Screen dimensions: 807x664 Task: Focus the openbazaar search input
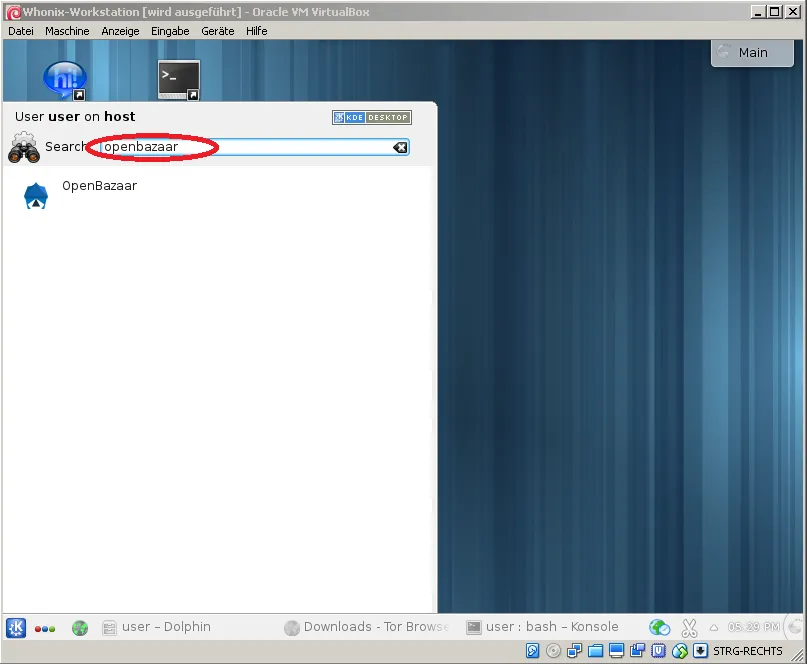click(x=255, y=147)
